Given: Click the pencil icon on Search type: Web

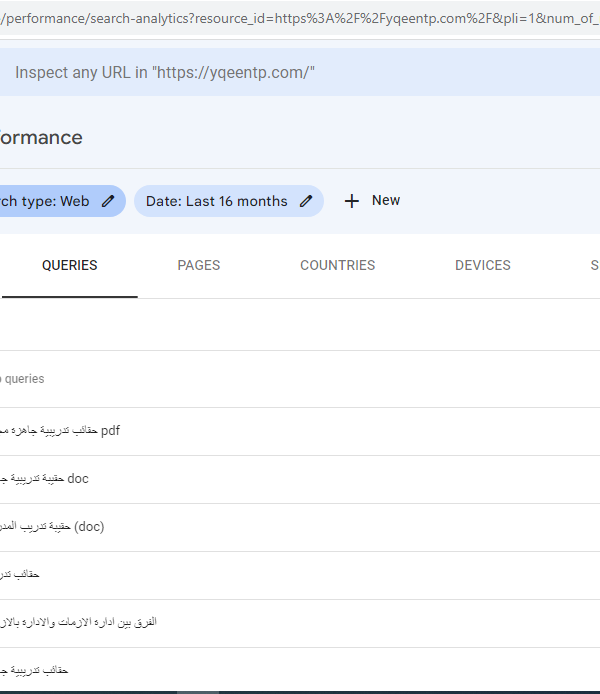Looking at the screenshot, I should click(108, 201).
